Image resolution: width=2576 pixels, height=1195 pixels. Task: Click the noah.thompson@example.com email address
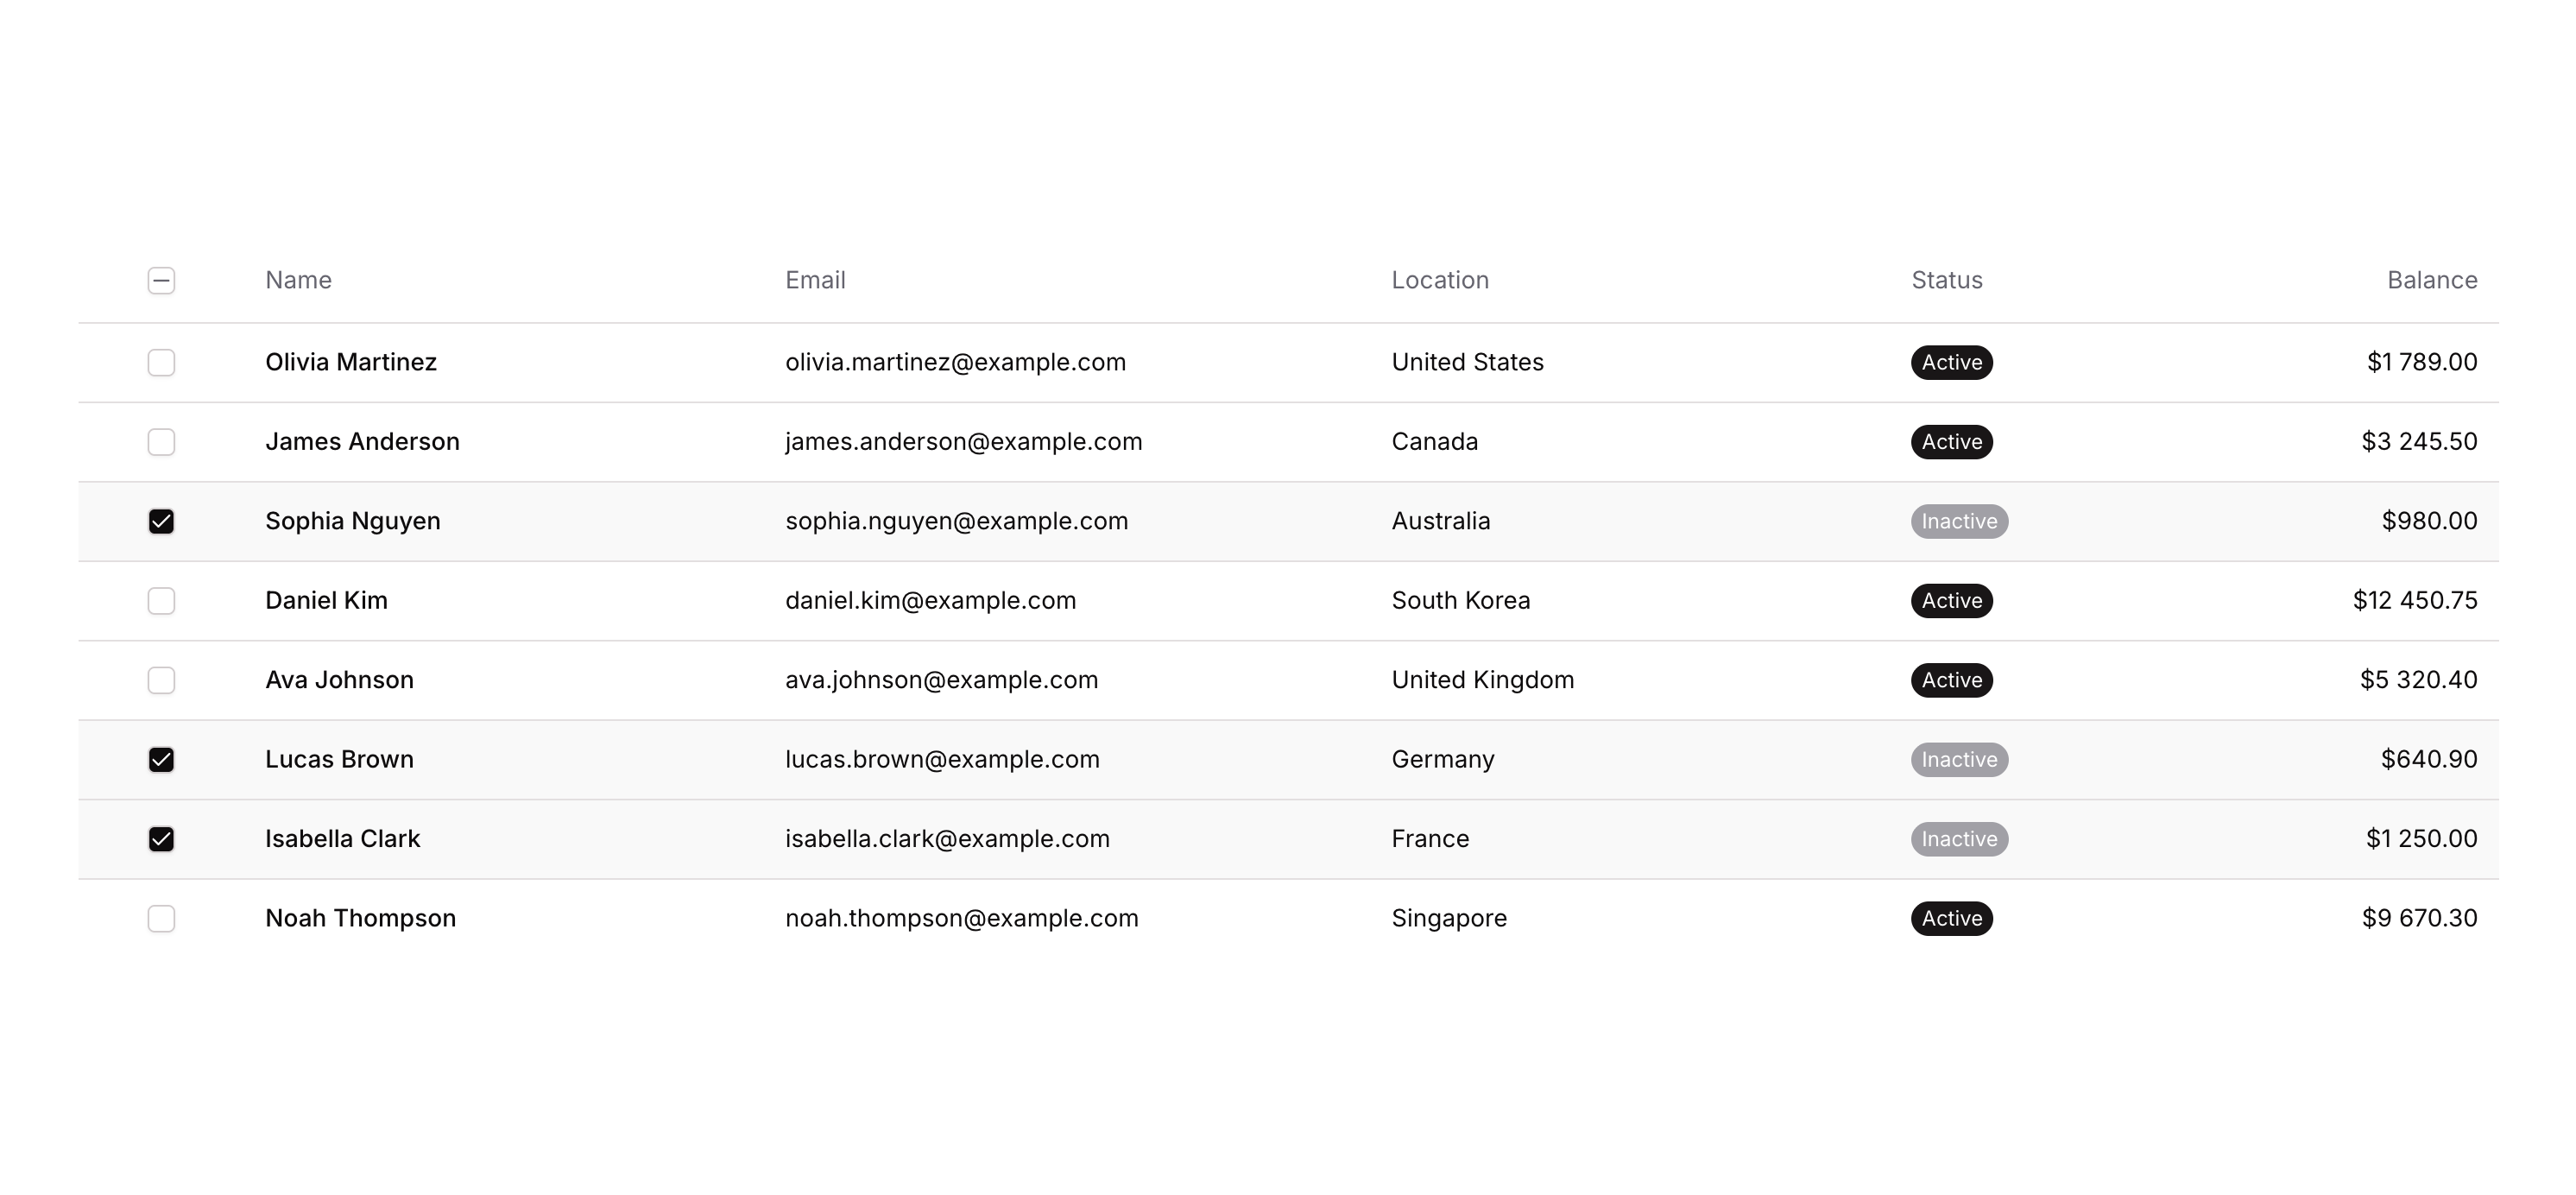pyautogui.click(x=961, y=918)
